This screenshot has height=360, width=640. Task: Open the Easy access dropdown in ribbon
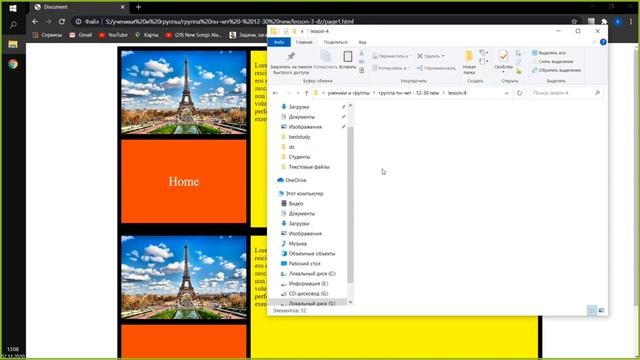pyautogui.click(x=484, y=62)
